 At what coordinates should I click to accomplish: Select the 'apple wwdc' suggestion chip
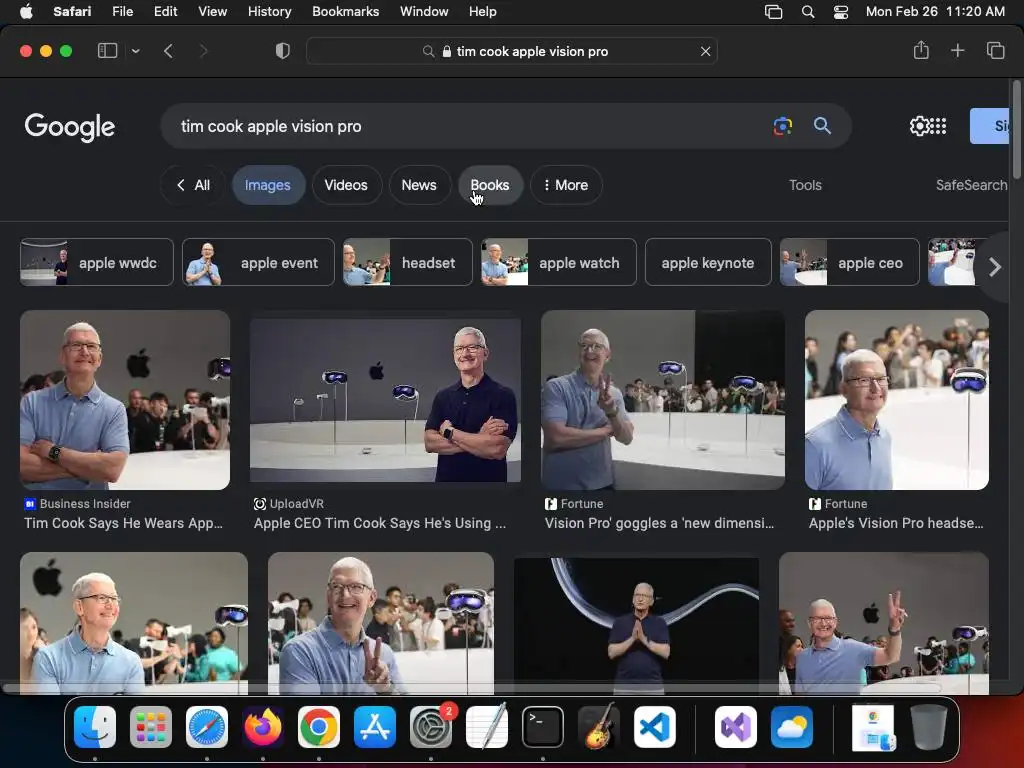coord(97,262)
